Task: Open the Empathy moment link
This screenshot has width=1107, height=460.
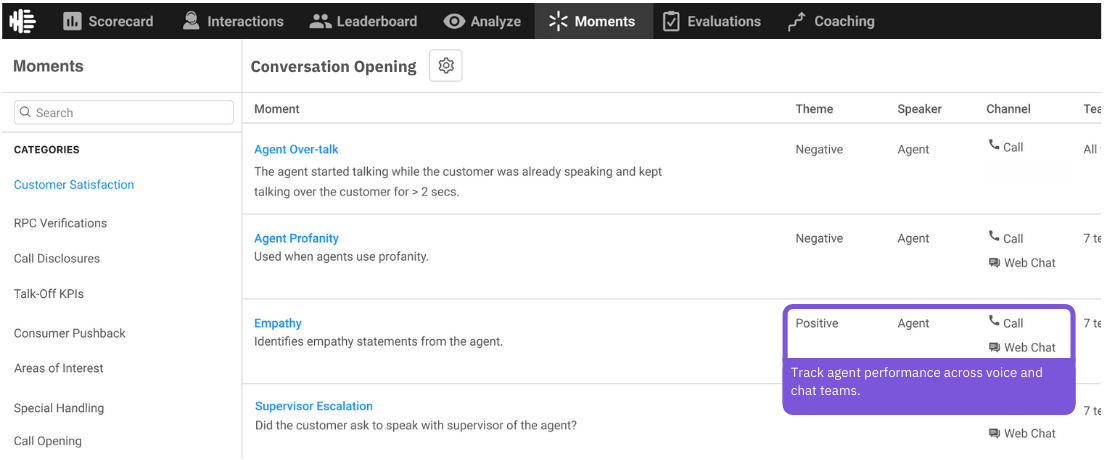Action: (278, 323)
